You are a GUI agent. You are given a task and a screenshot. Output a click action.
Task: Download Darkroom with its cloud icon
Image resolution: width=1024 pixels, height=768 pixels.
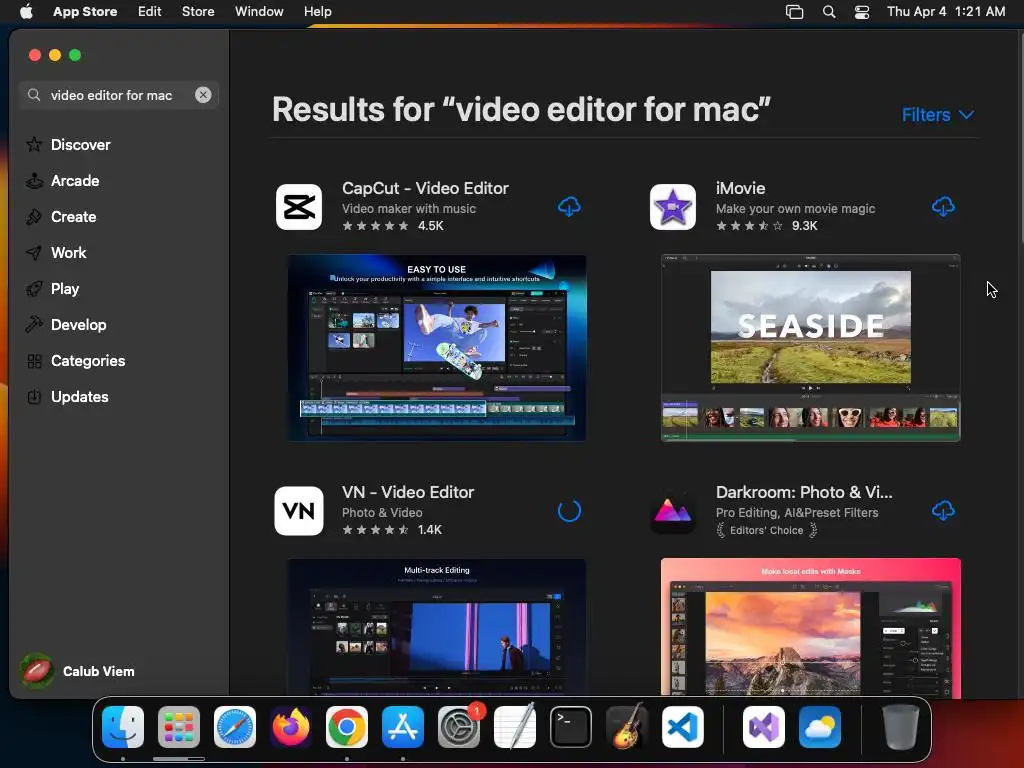(942, 510)
